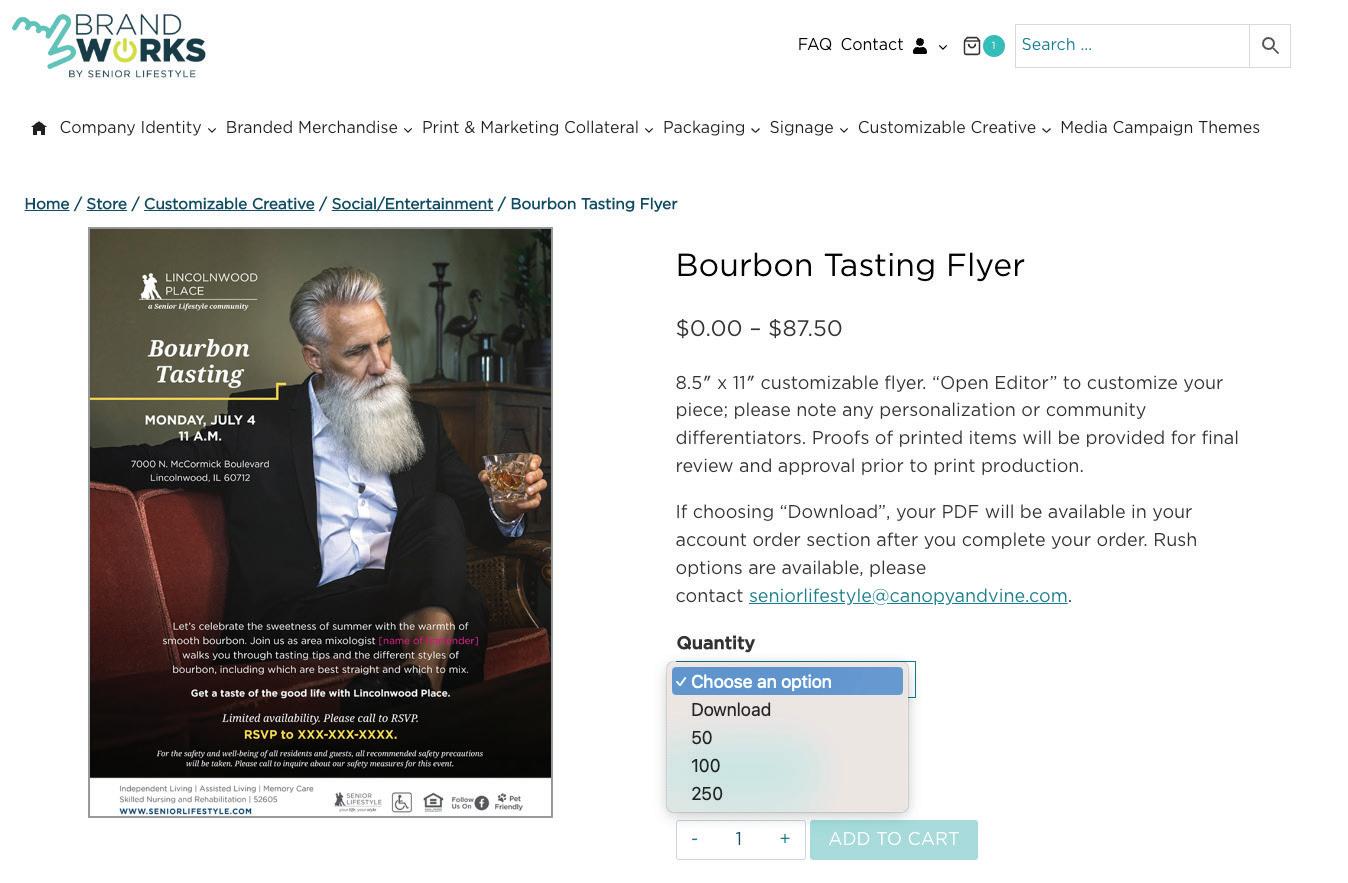
Task: Expand Print & Marketing Collateral chevron
Action: coord(649,129)
